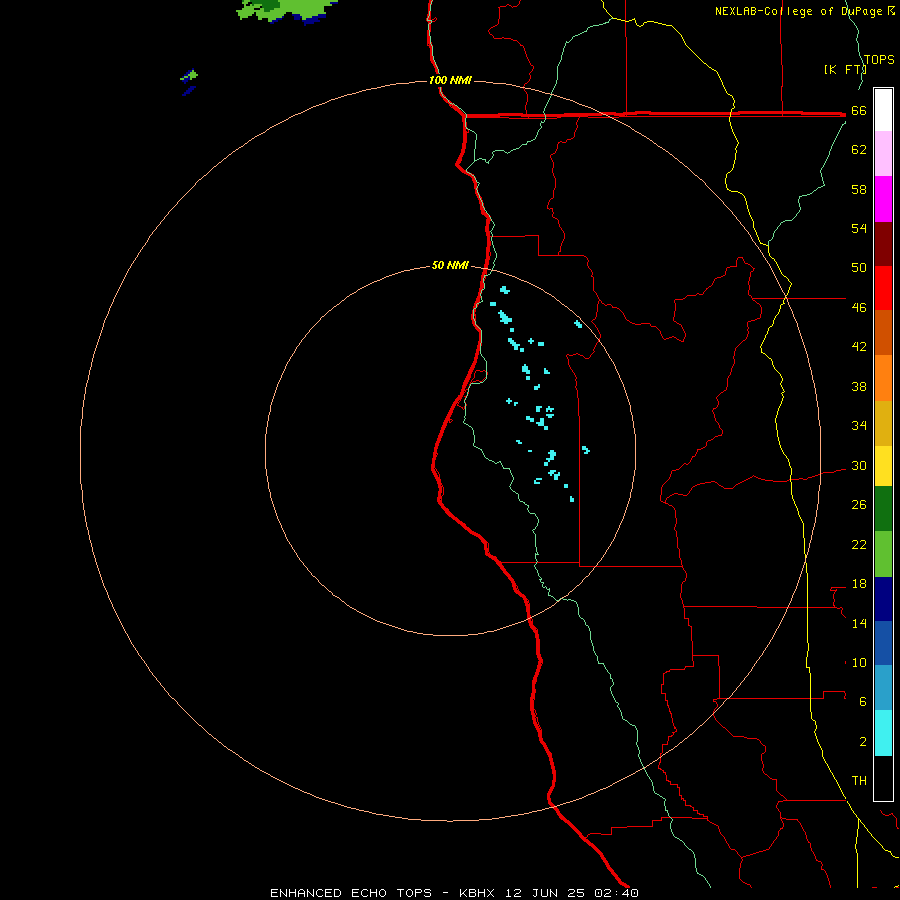
Task: Click the TOPS legend title
Action: point(879,59)
